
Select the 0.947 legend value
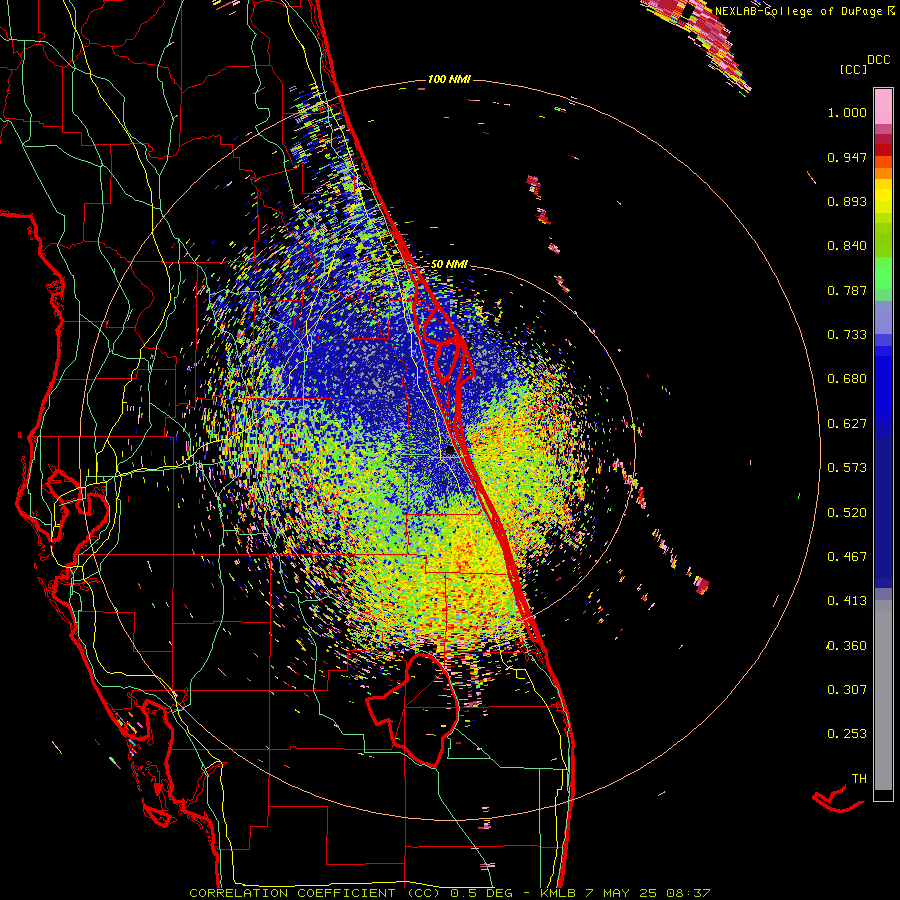(847, 157)
